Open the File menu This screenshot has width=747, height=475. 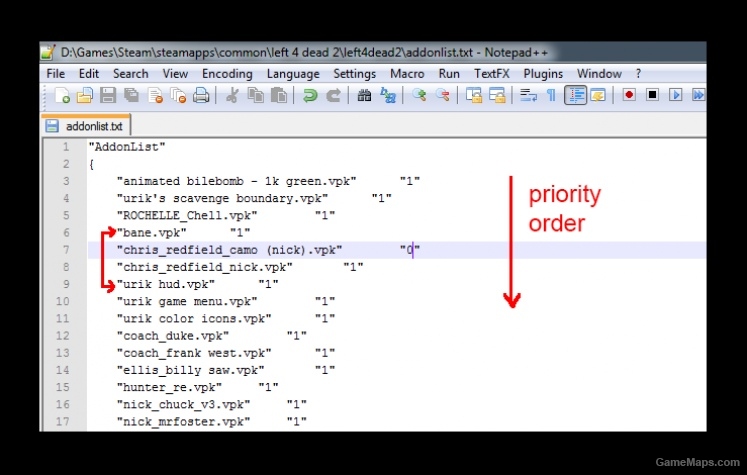coord(56,74)
